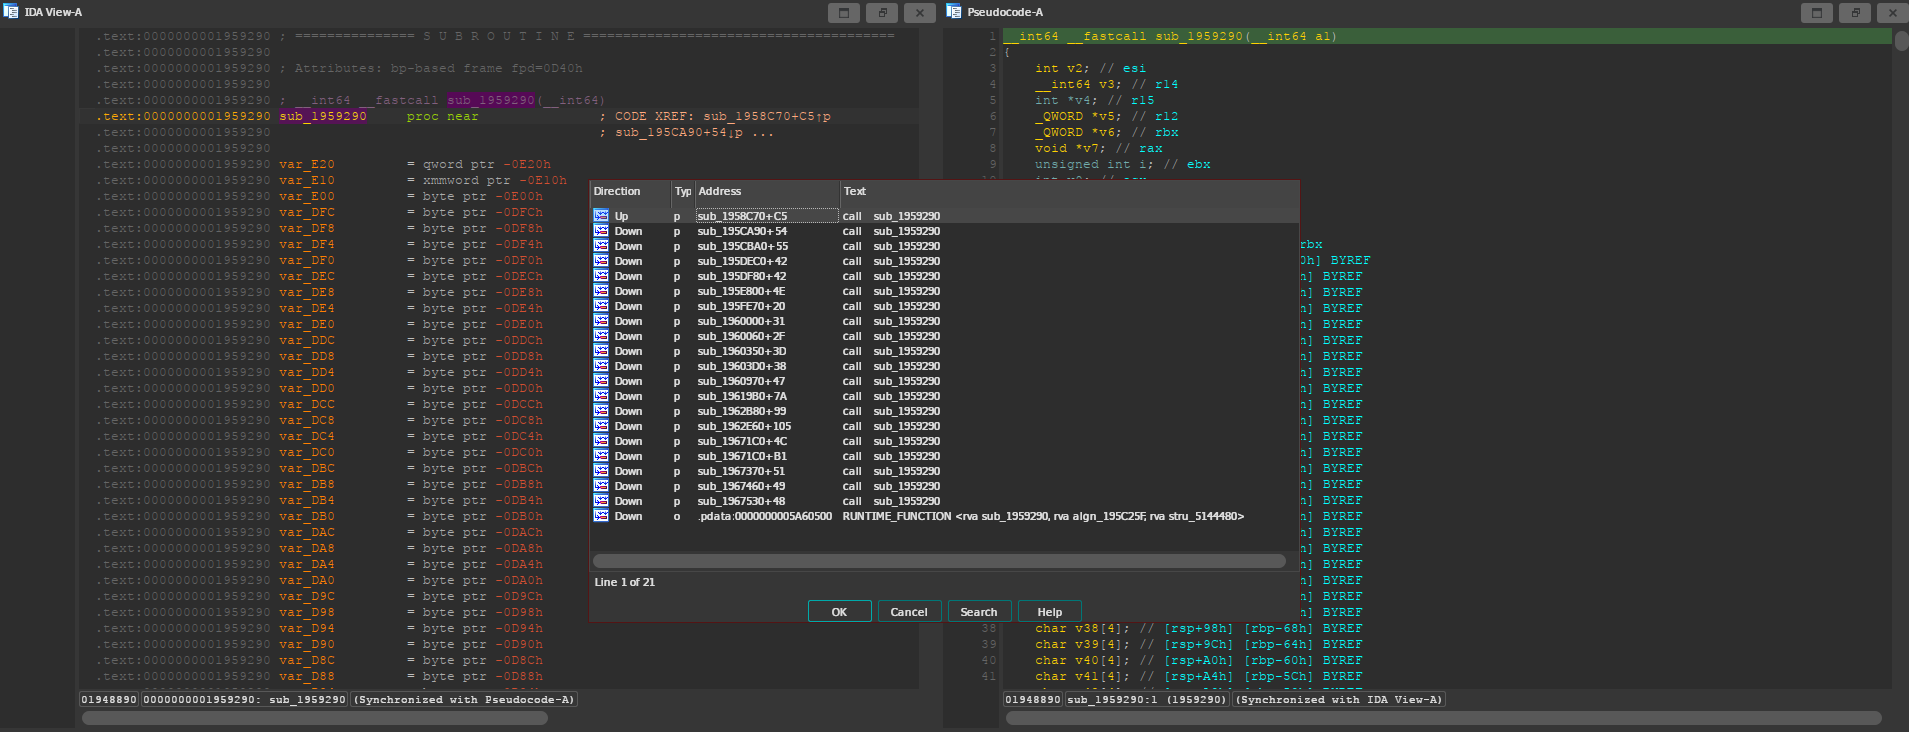Click highlighted sub_1959290 in disassembly prototype comment

[491, 100]
